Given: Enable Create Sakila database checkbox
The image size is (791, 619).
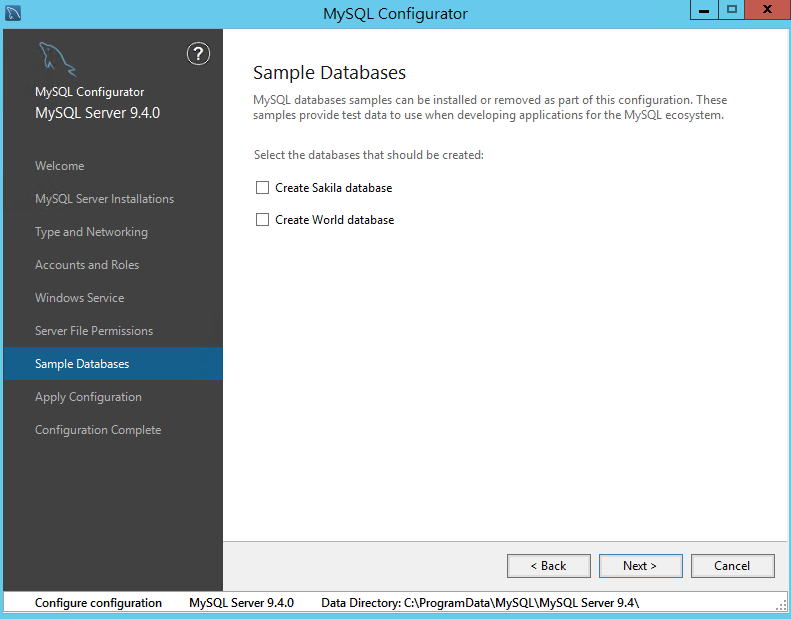Looking at the screenshot, I should click(262, 188).
